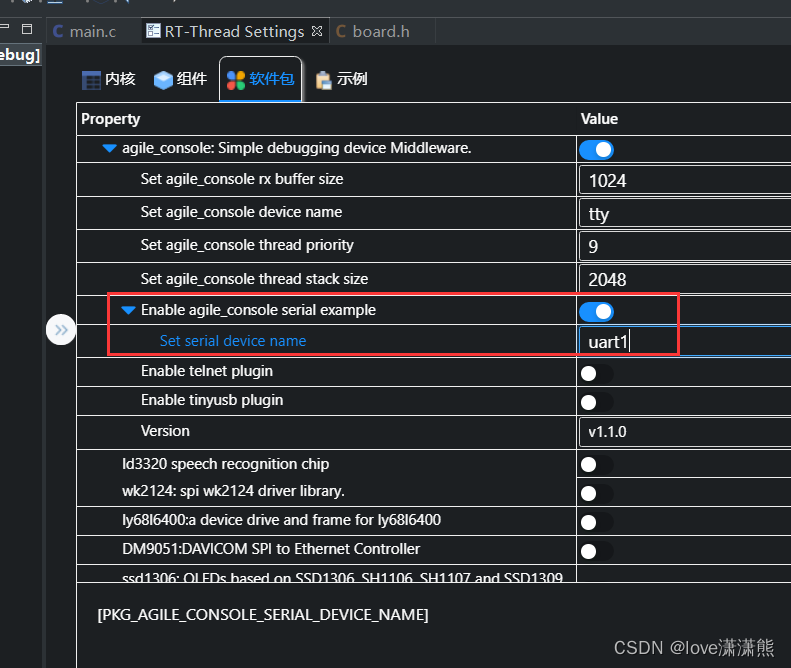Open the main.c editor tab
Screen dimensions: 791x668
[85, 31]
